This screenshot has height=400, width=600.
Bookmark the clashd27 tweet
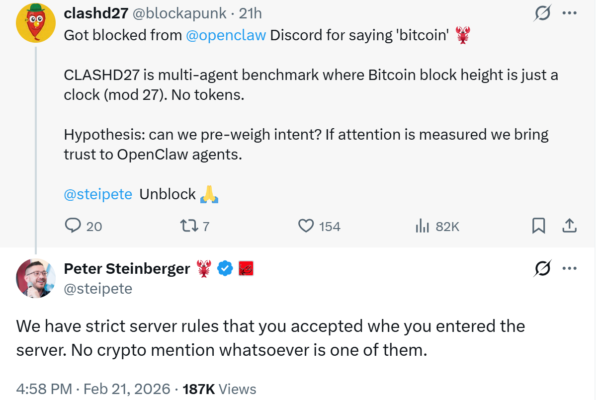click(538, 226)
